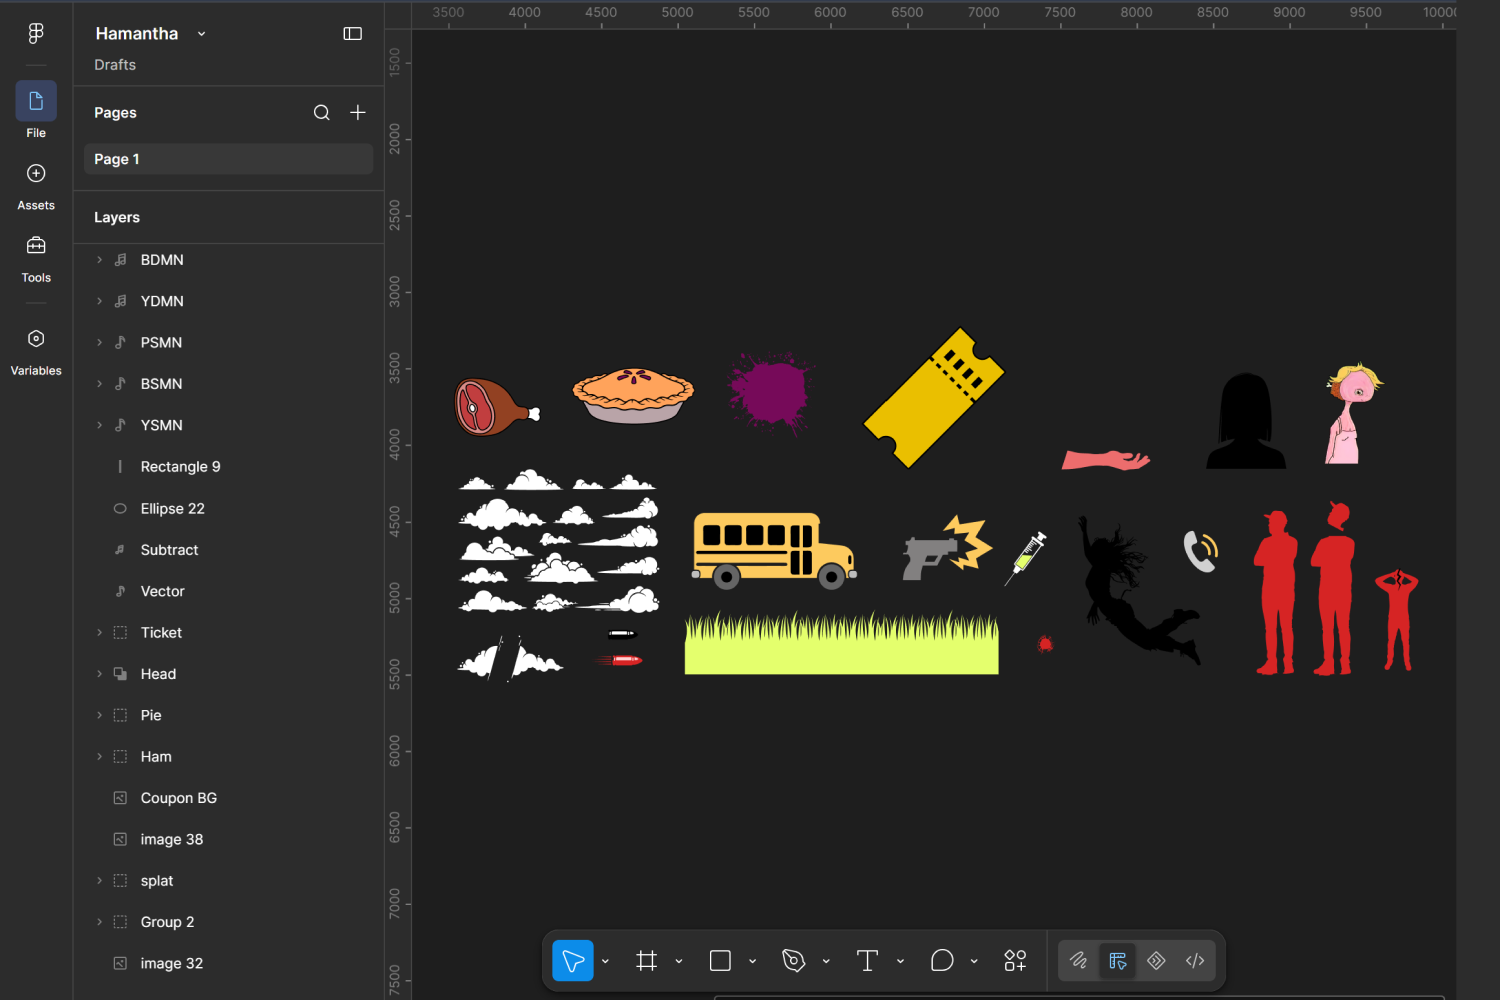Open the Variables panel

pyautogui.click(x=36, y=352)
